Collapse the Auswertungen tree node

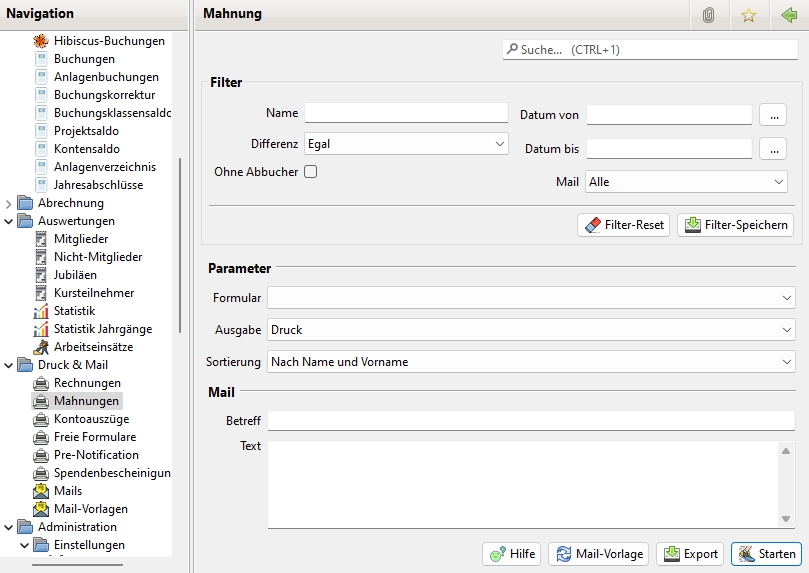click(x=9, y=221)
